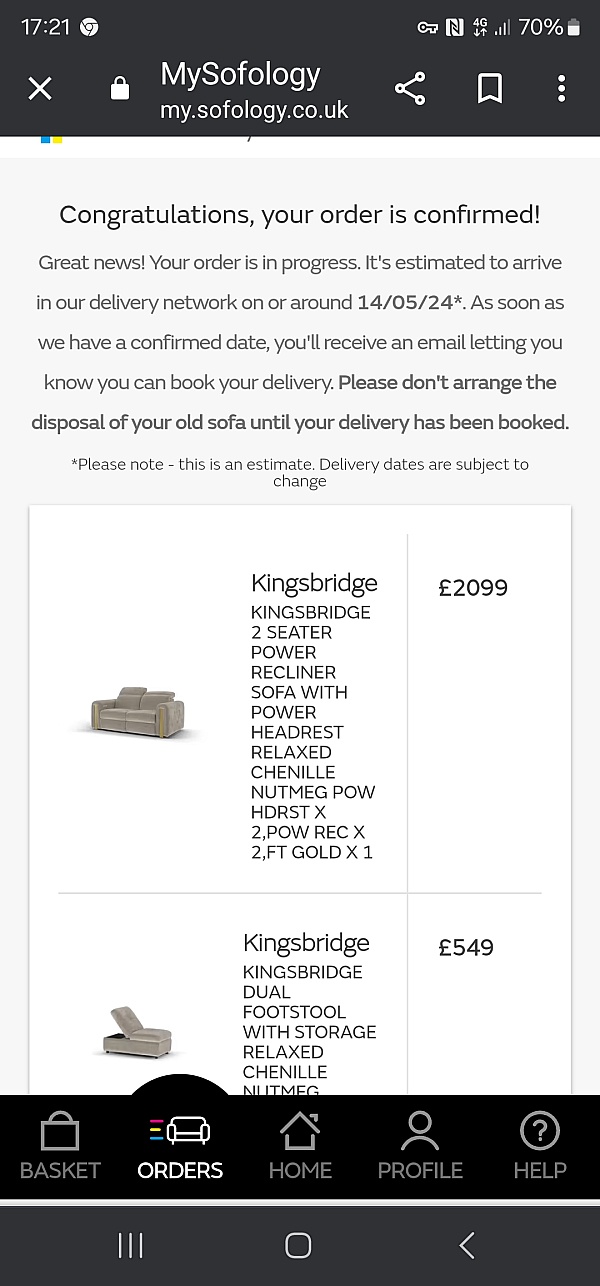This screenshot has width=600, height=1286.
Task: Tap the £2099 price
Action: [473, 587]
